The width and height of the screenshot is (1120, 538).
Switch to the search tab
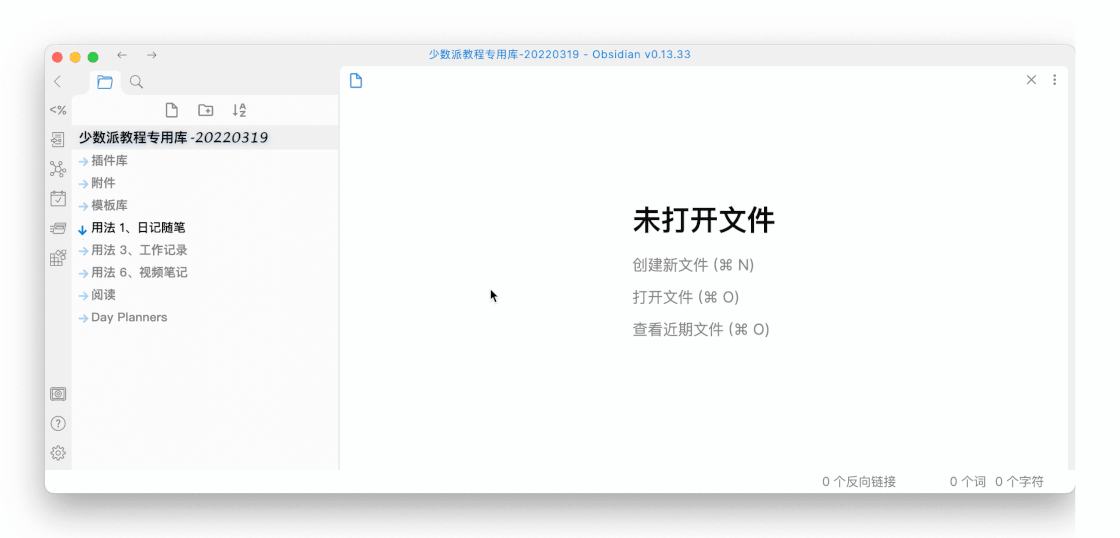pos(137,82)
